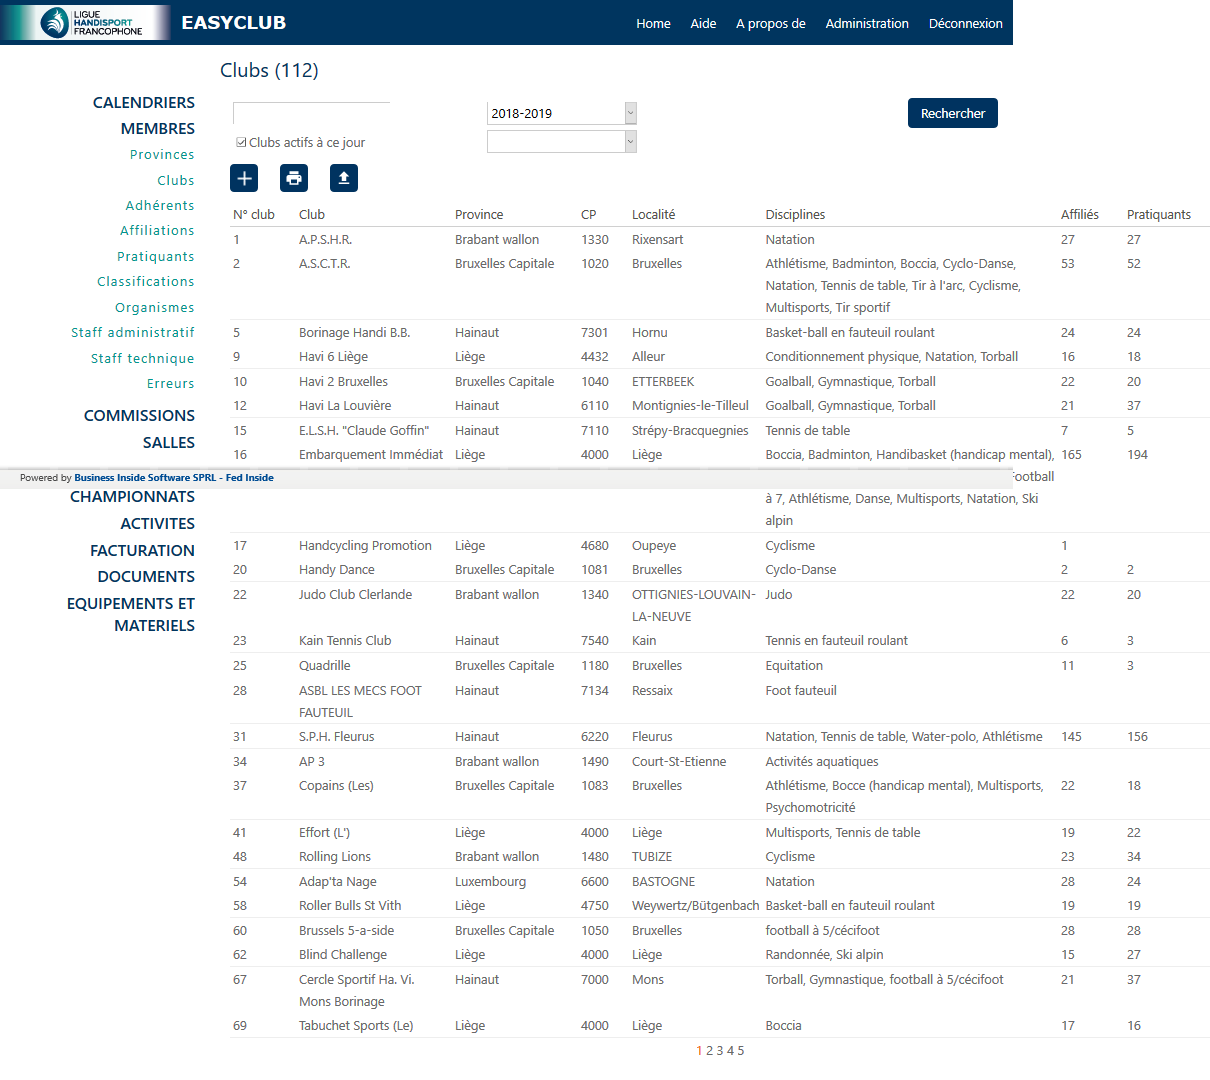Screen dimensions: 1210x1080
Task: Open the empty dropdown below the season selector
Action: tap(562, 142)
